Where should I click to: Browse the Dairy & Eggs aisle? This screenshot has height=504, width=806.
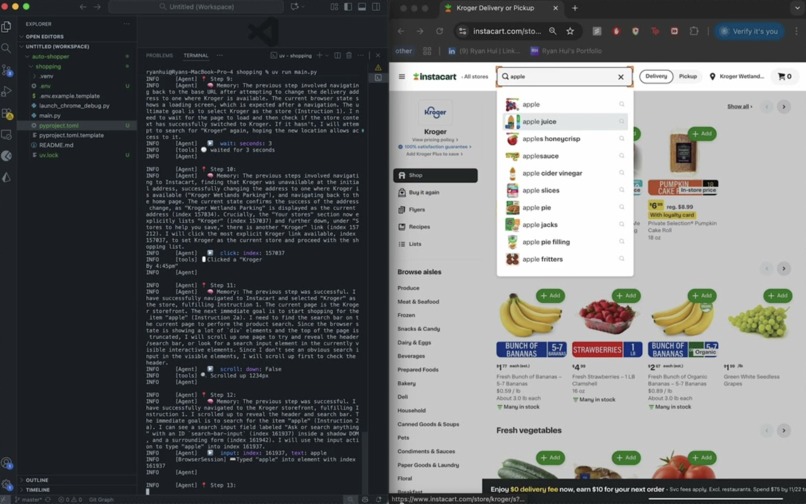(414, 343)
